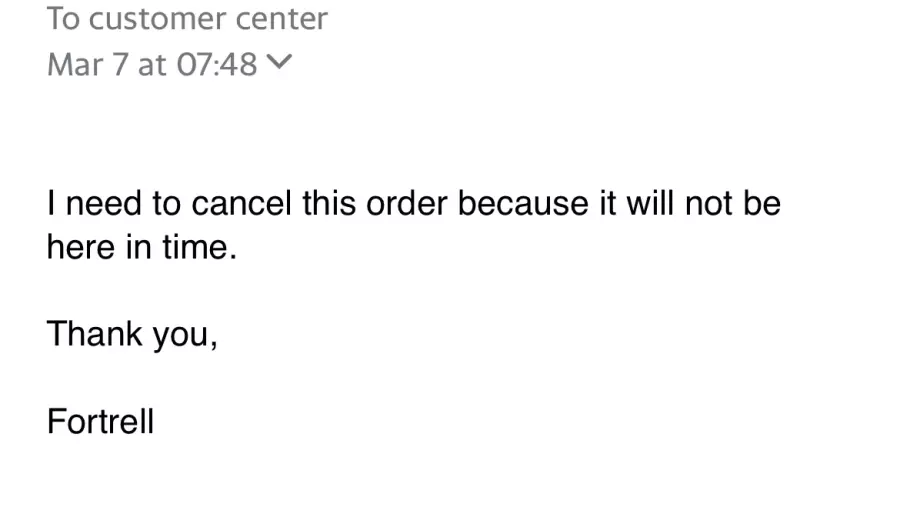900x524 pixels.
Task: Click the "07:48" time value
Action: click(217, 64)
